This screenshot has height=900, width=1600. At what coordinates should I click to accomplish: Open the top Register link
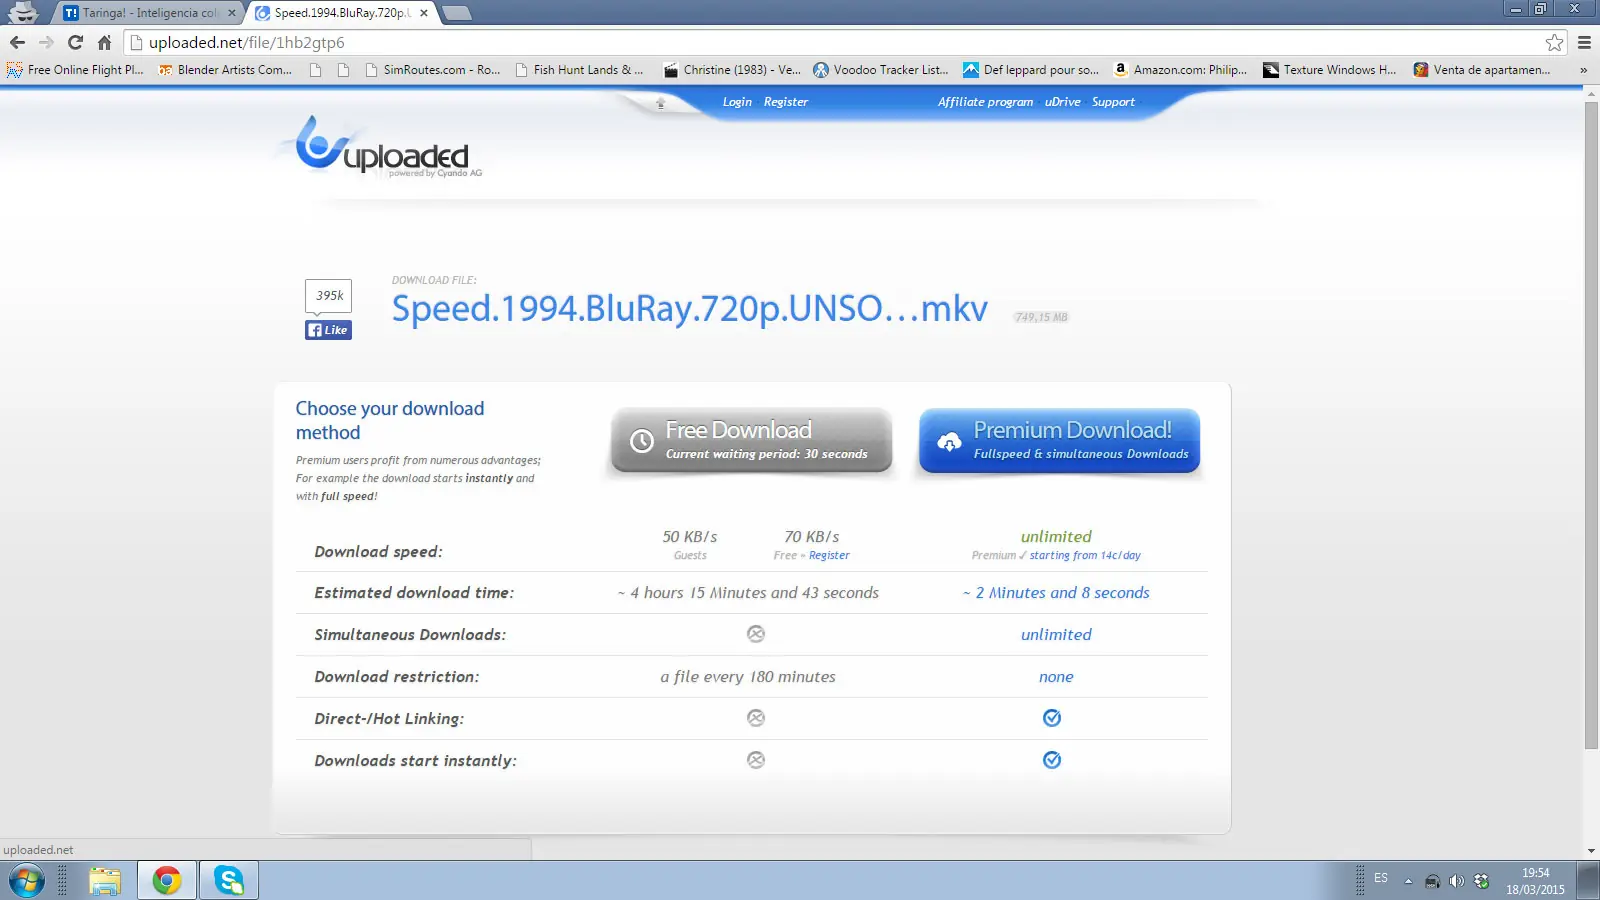click(x=786, y=102)
